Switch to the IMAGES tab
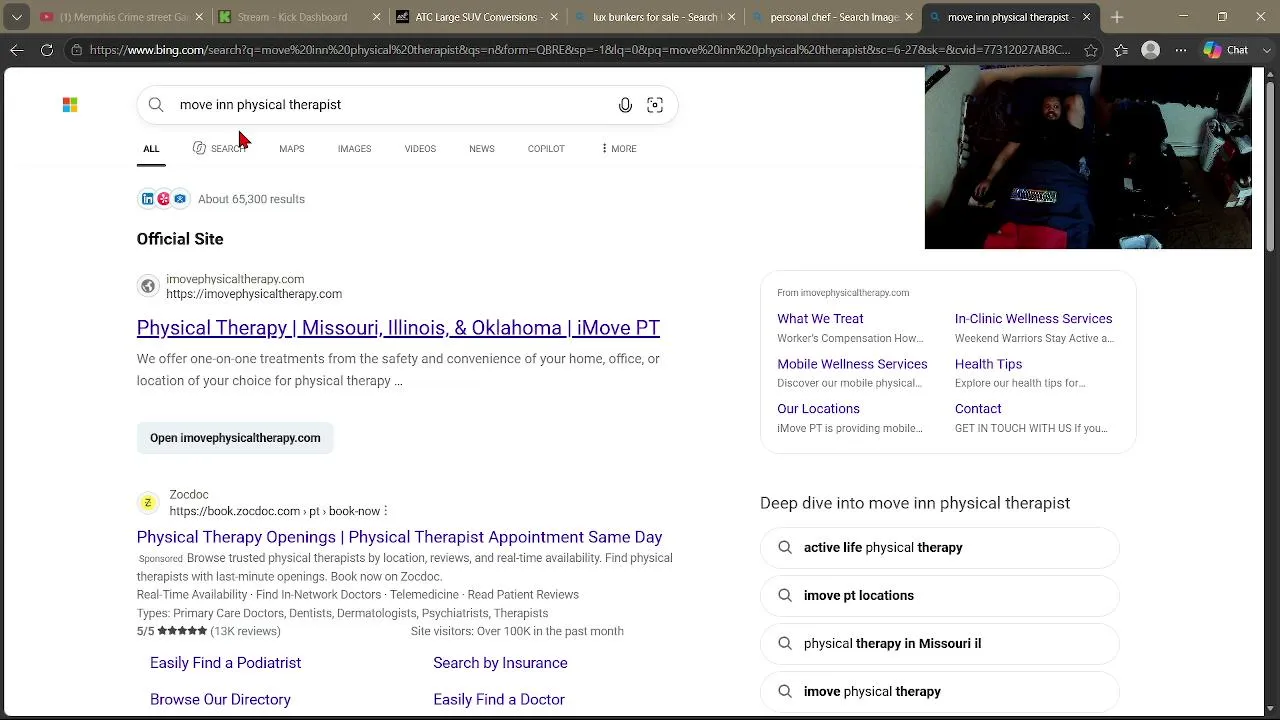 354,149
